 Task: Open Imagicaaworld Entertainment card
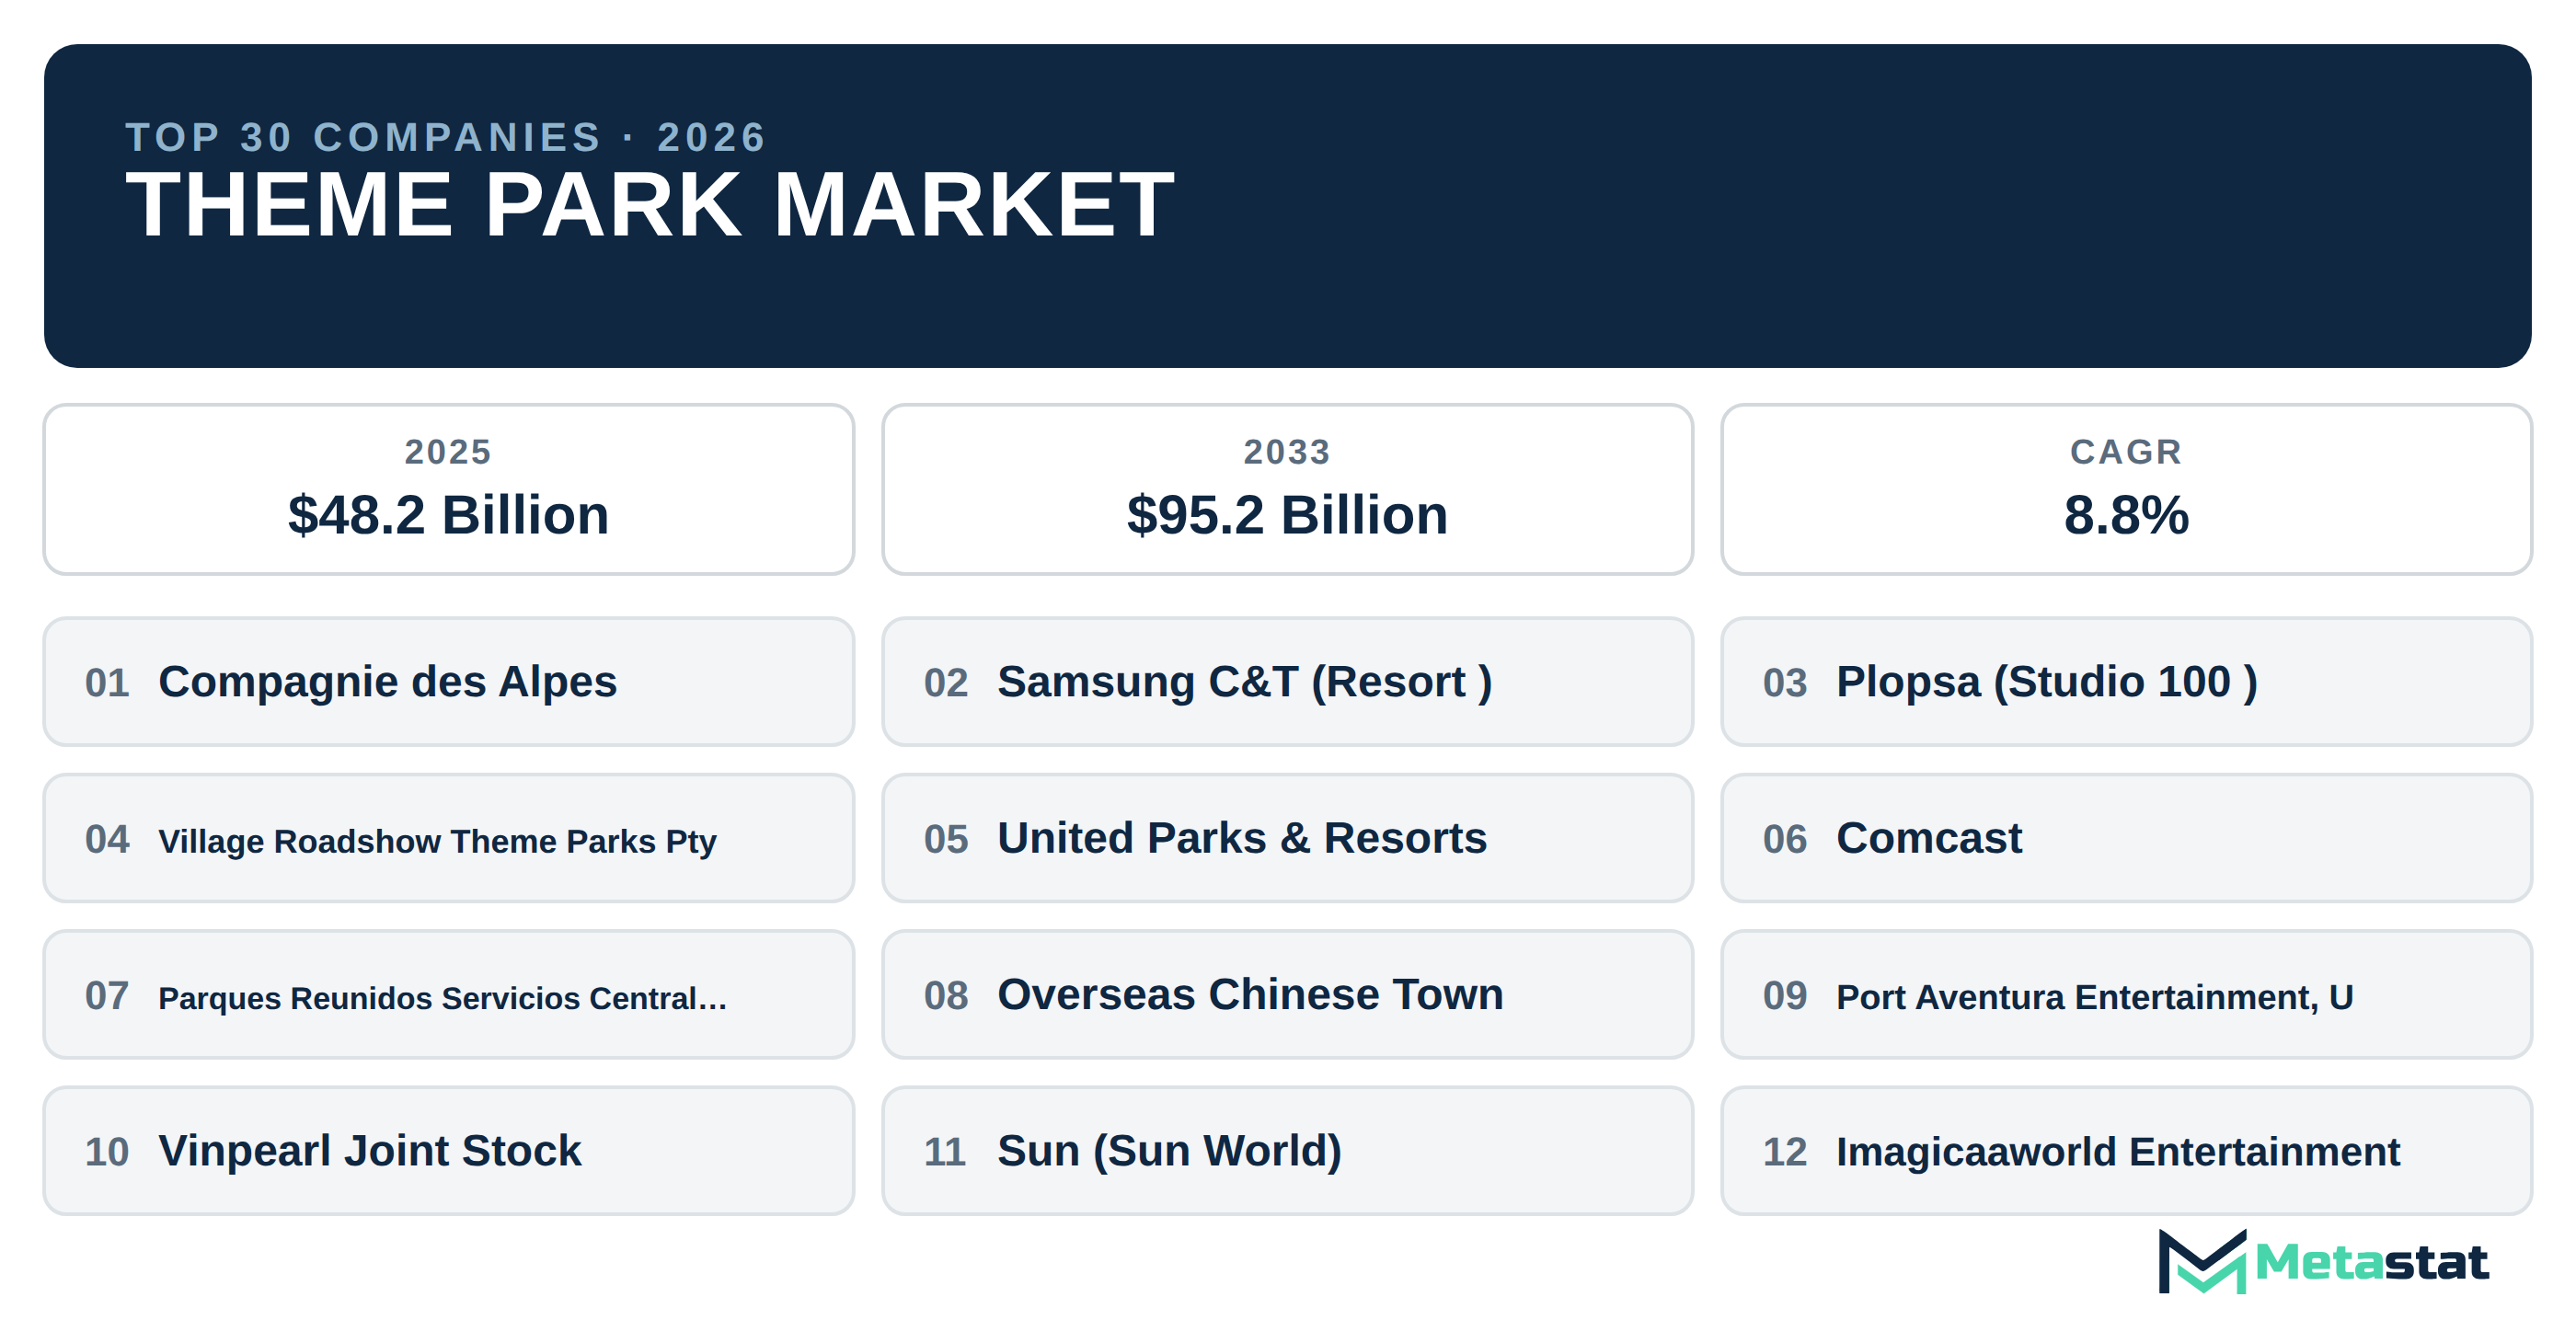[2126, 1151]
